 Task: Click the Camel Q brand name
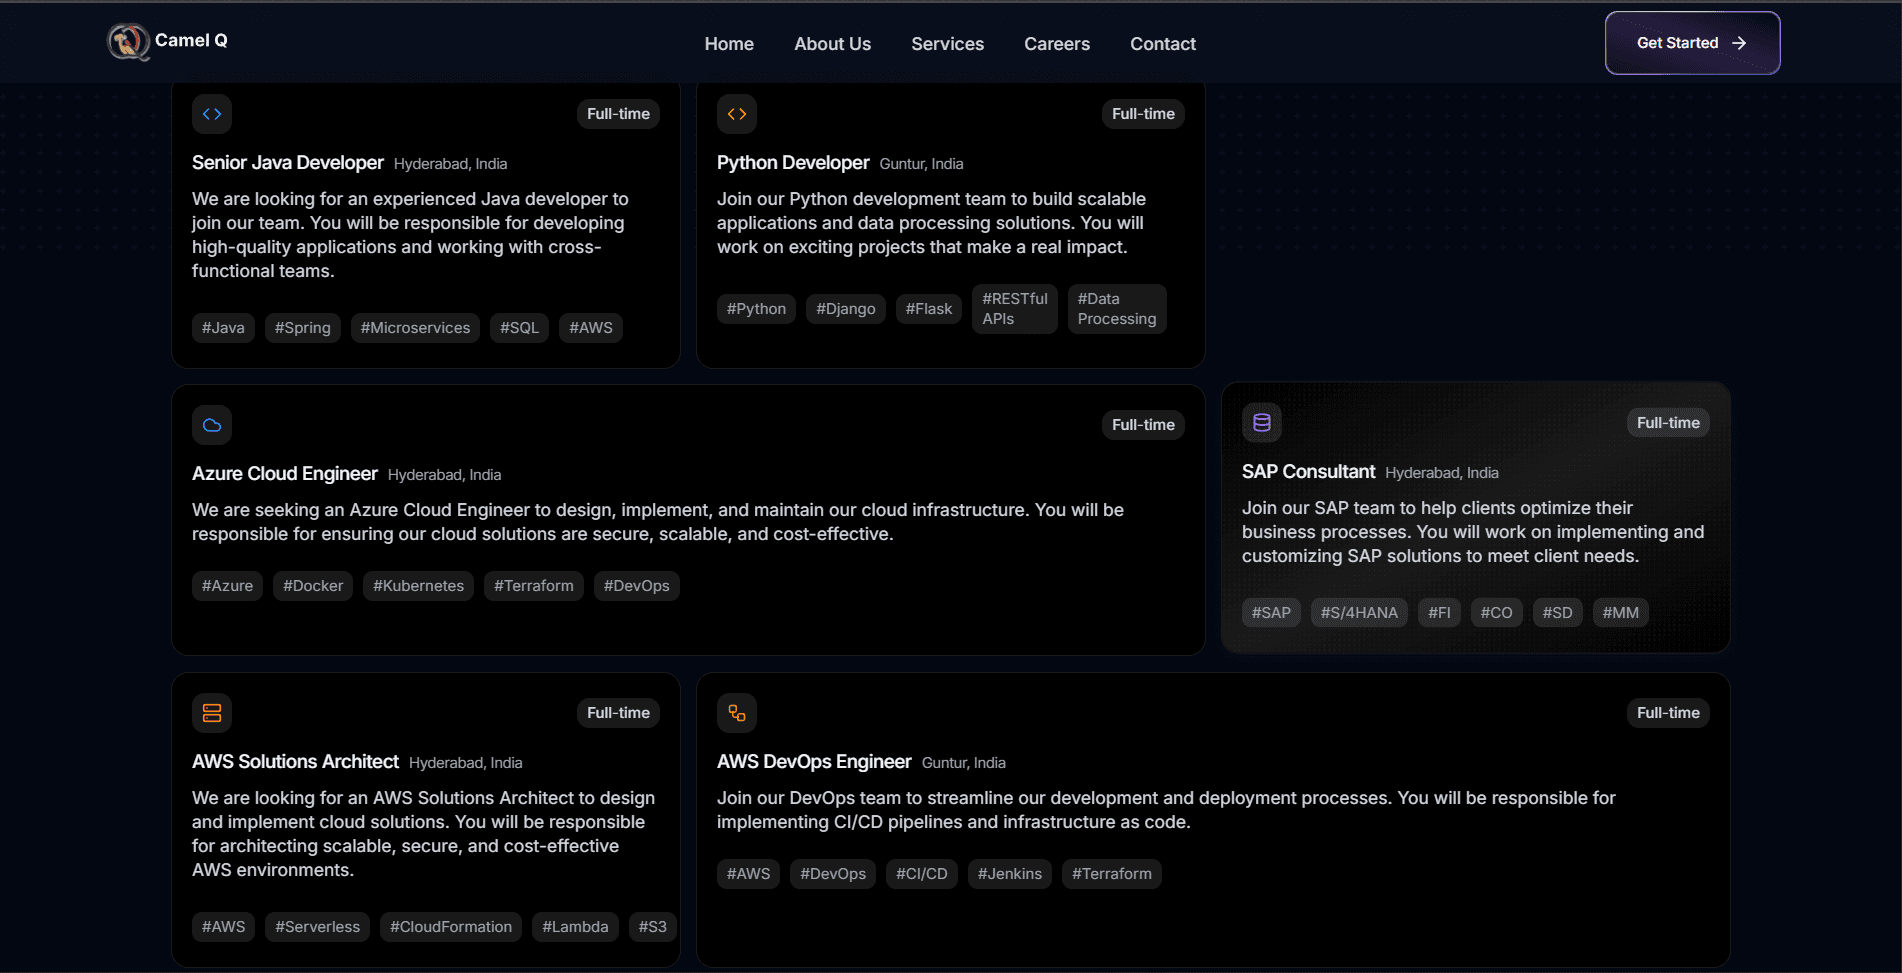(191, 40)
